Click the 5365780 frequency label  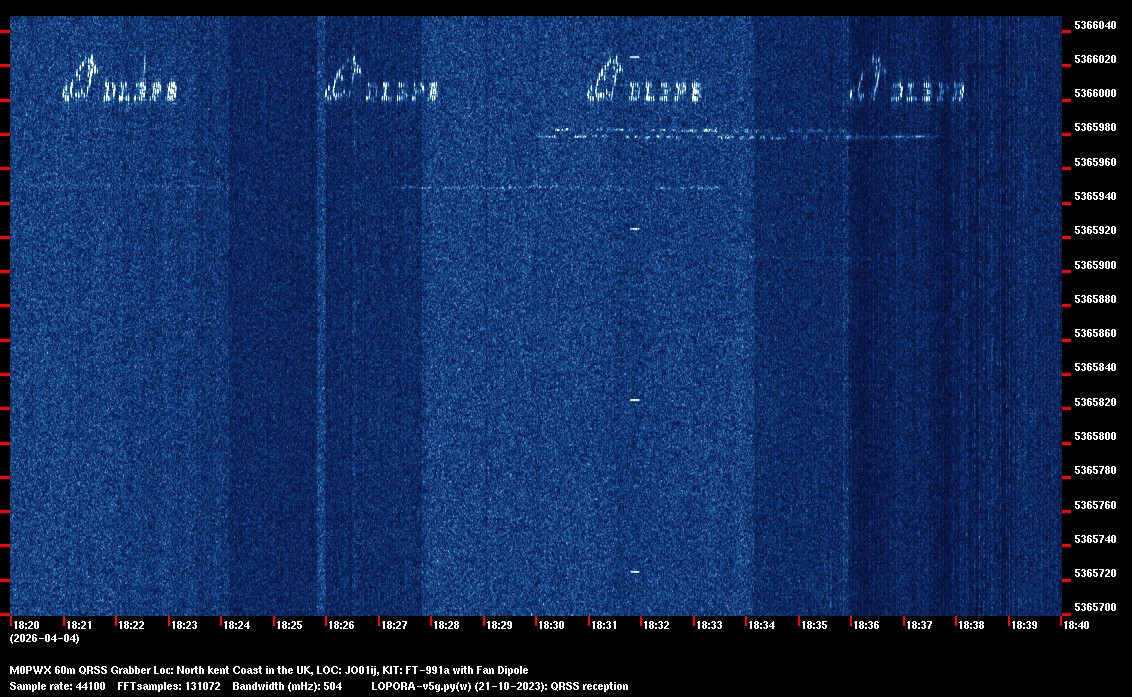click(x=1095, y=470)
